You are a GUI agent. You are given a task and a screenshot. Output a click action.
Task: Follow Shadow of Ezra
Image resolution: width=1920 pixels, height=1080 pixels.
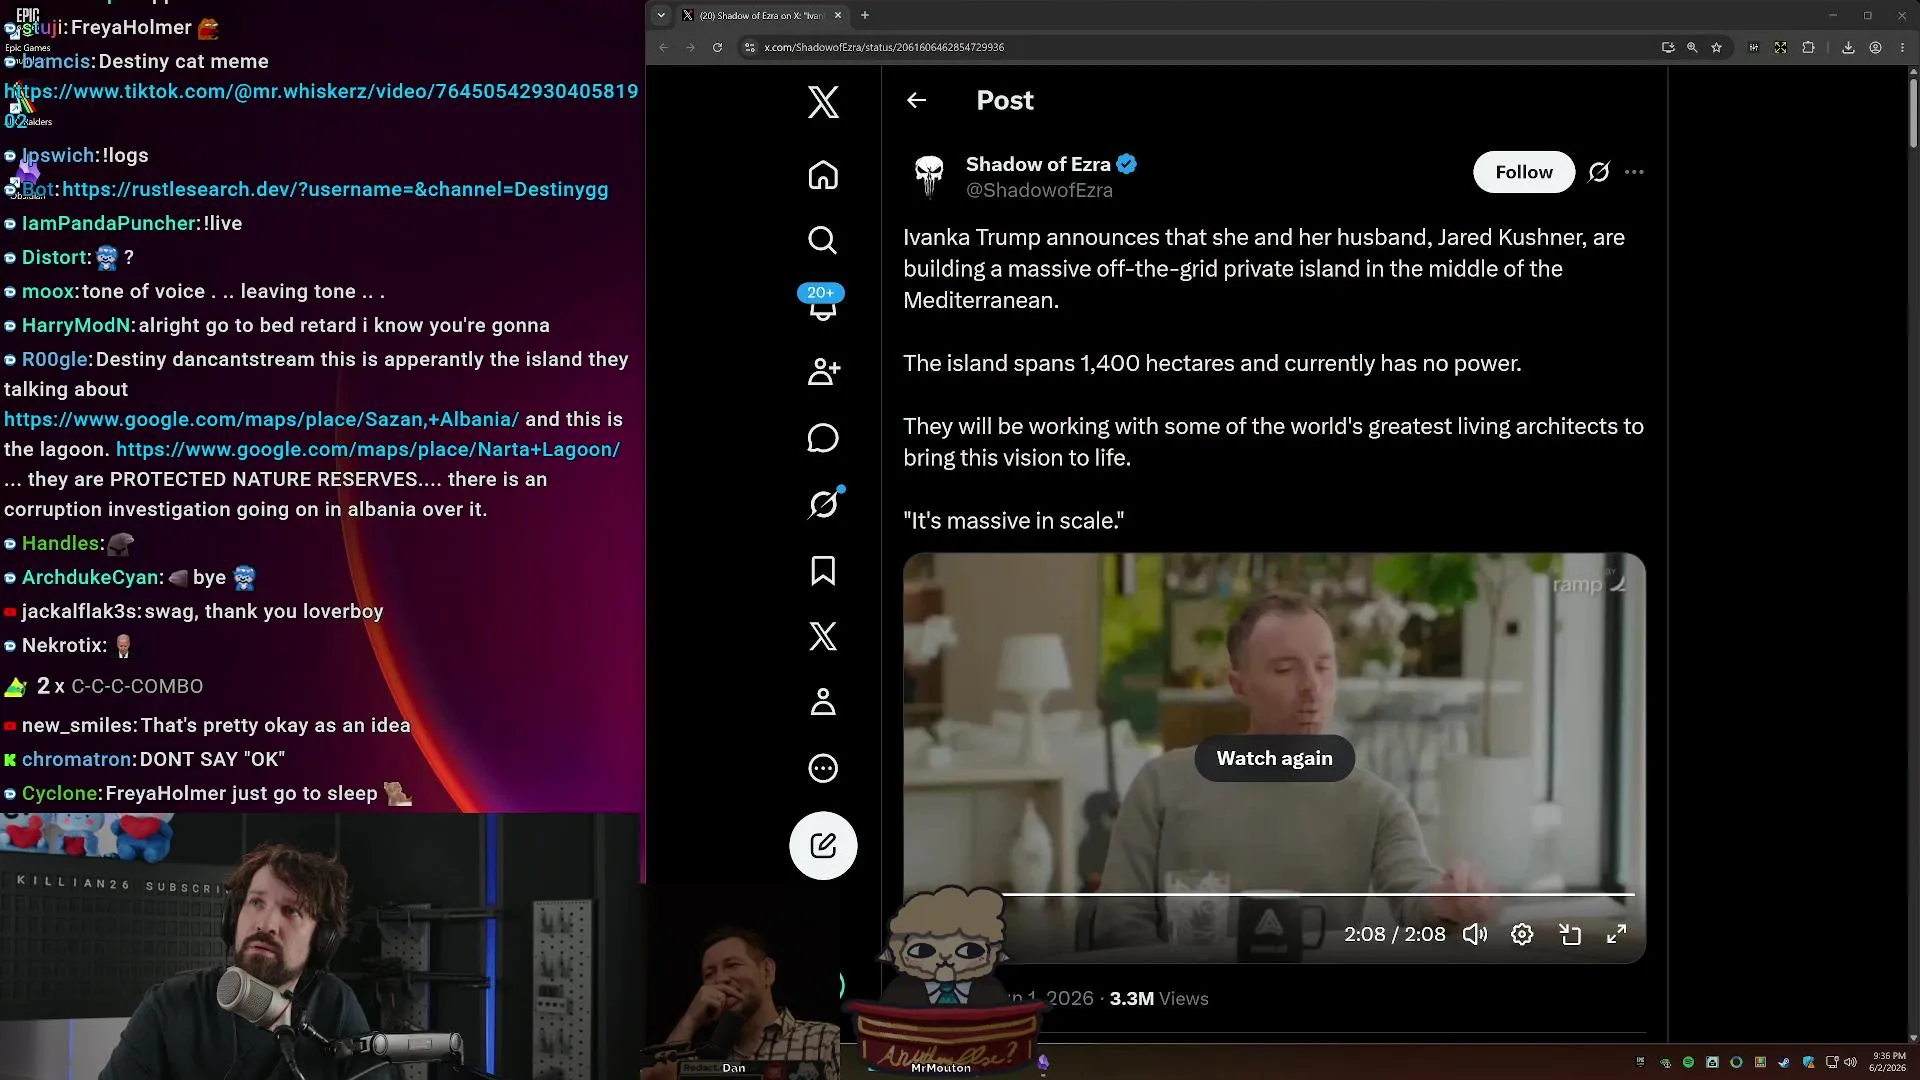click(1524, 172)
